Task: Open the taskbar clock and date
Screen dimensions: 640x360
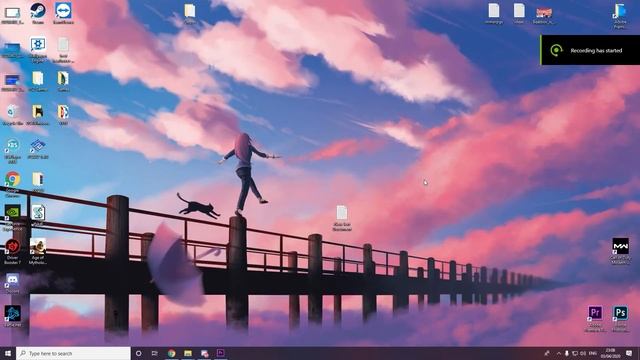Action: [611, 353]
